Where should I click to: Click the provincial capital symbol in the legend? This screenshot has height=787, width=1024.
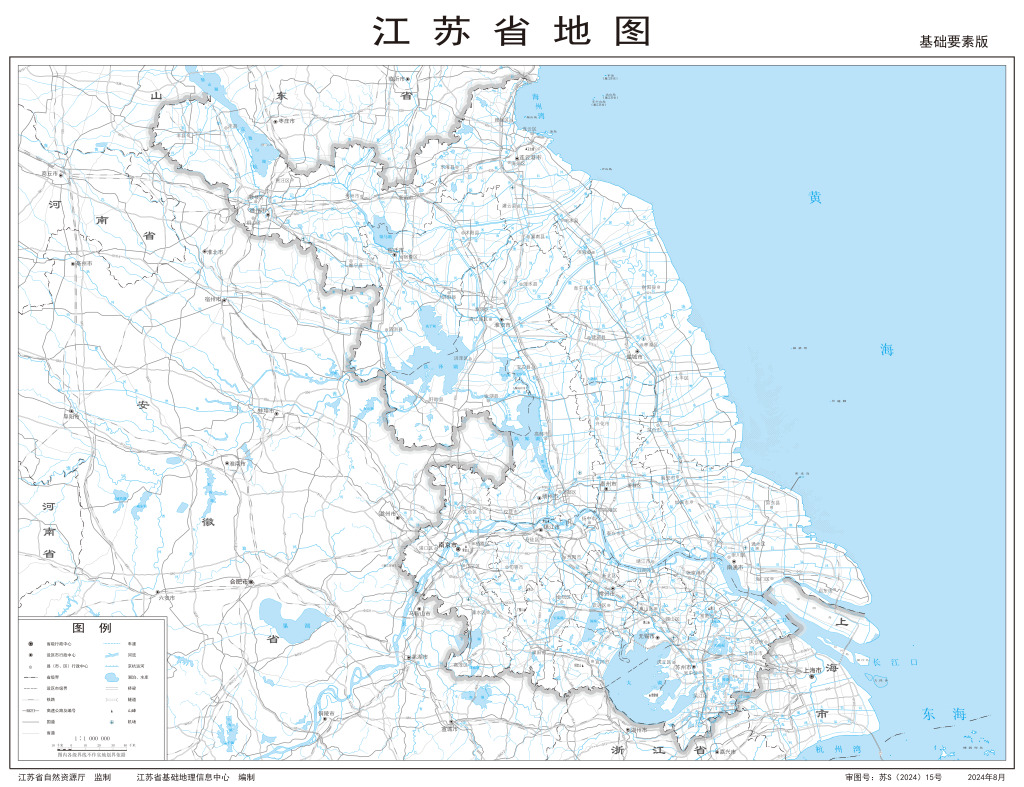click(x=31, y=645)
